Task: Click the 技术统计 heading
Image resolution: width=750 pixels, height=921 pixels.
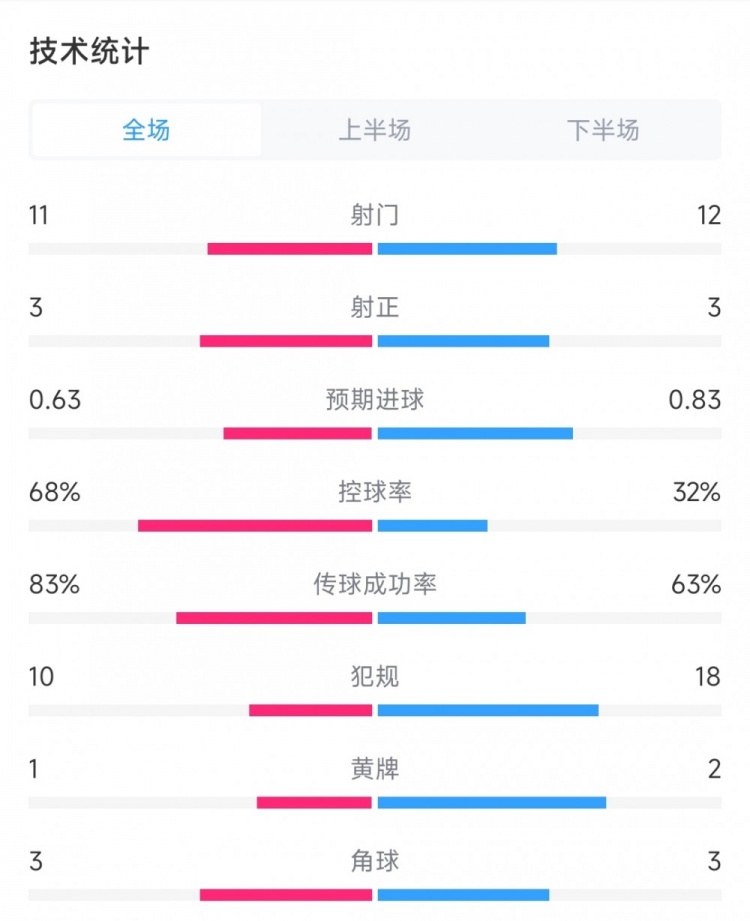Action: tap(90, 52)
